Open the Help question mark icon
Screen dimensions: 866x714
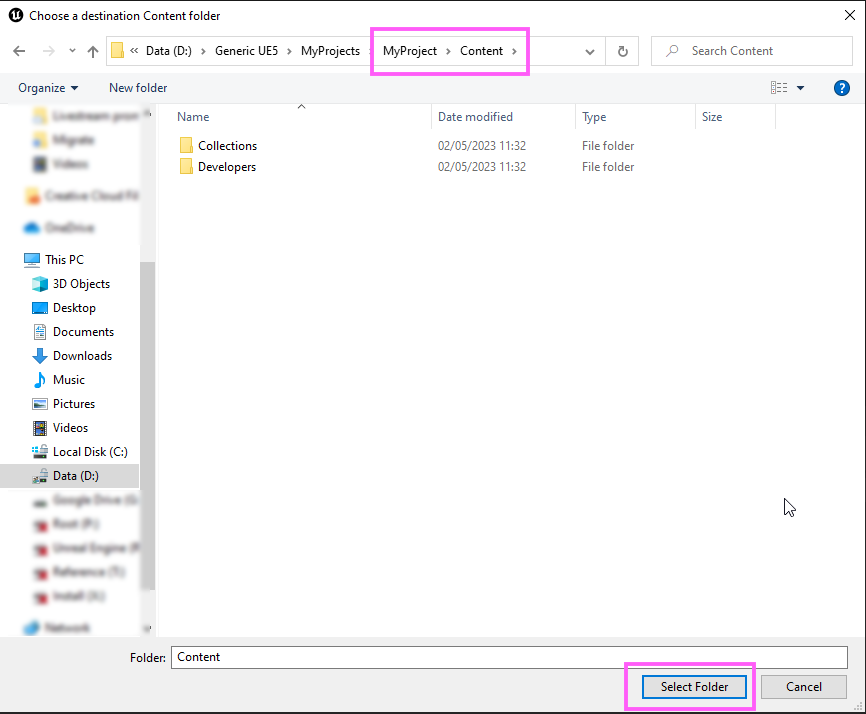842,88
